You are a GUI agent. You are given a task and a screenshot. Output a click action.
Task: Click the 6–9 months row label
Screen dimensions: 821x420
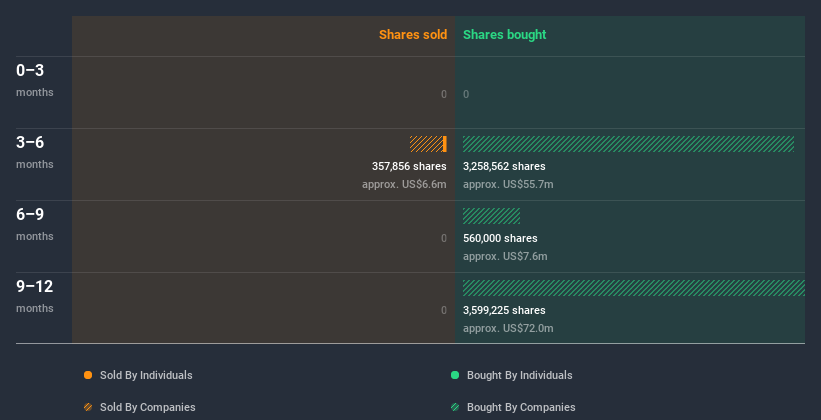[x=35, y=224]
